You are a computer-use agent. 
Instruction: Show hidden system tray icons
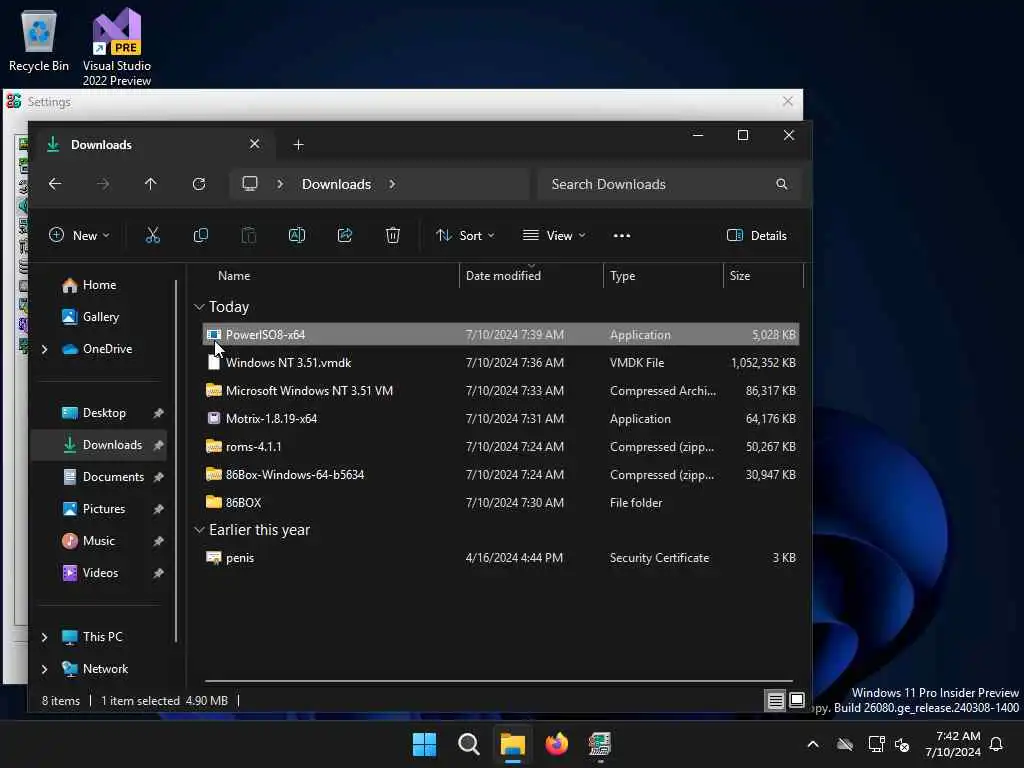[813, 744]
